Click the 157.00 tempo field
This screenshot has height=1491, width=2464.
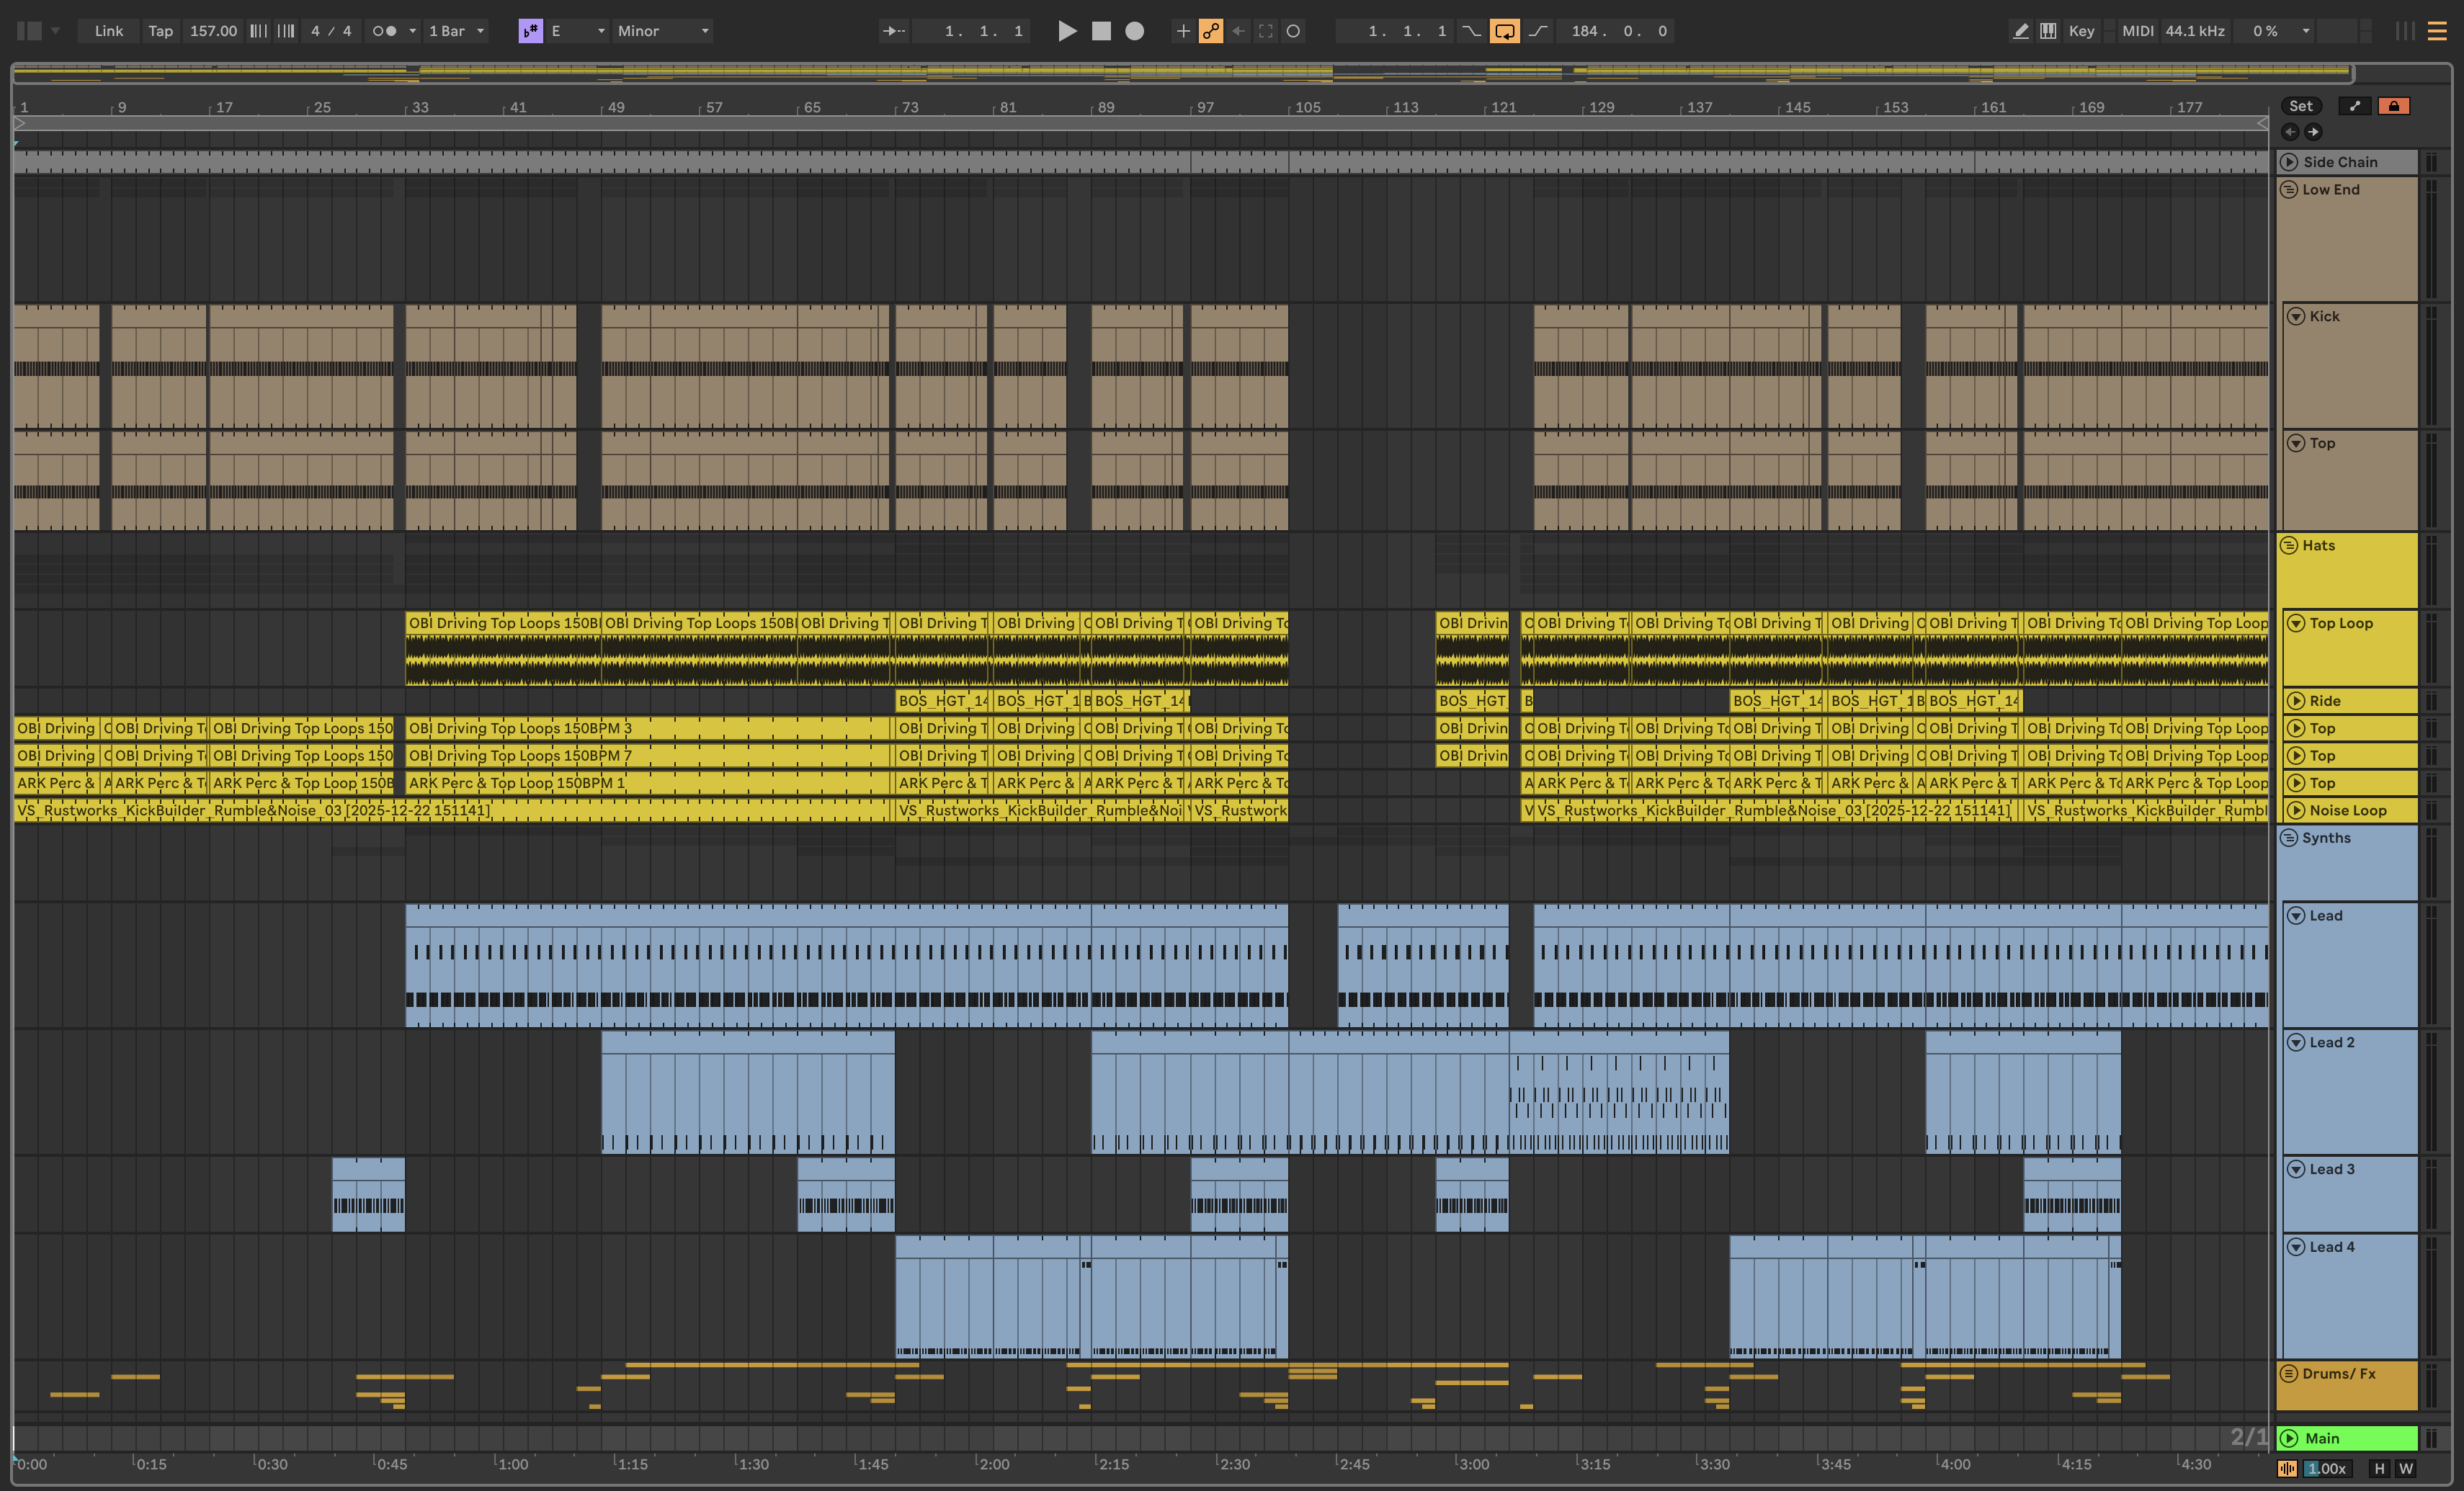213,31
